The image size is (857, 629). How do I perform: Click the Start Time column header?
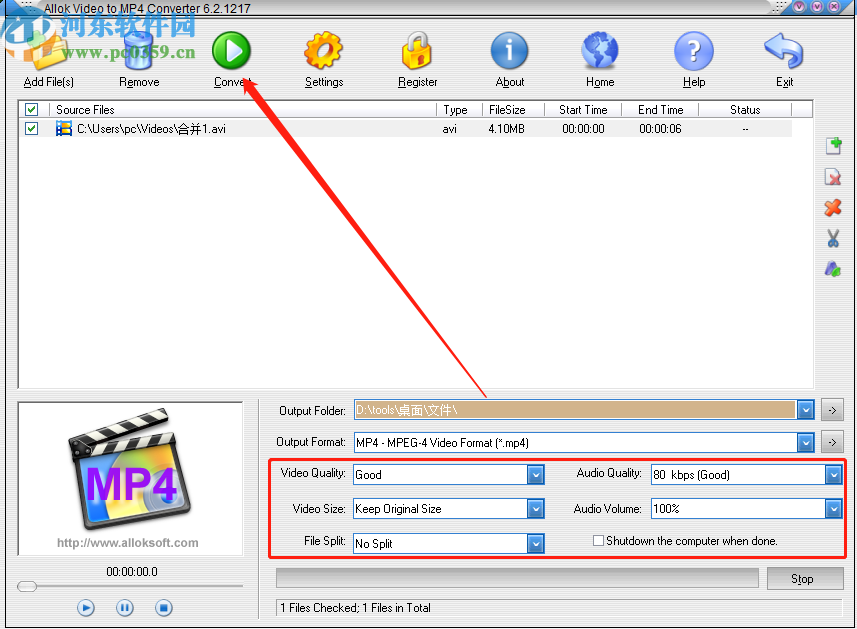[583, 109]
